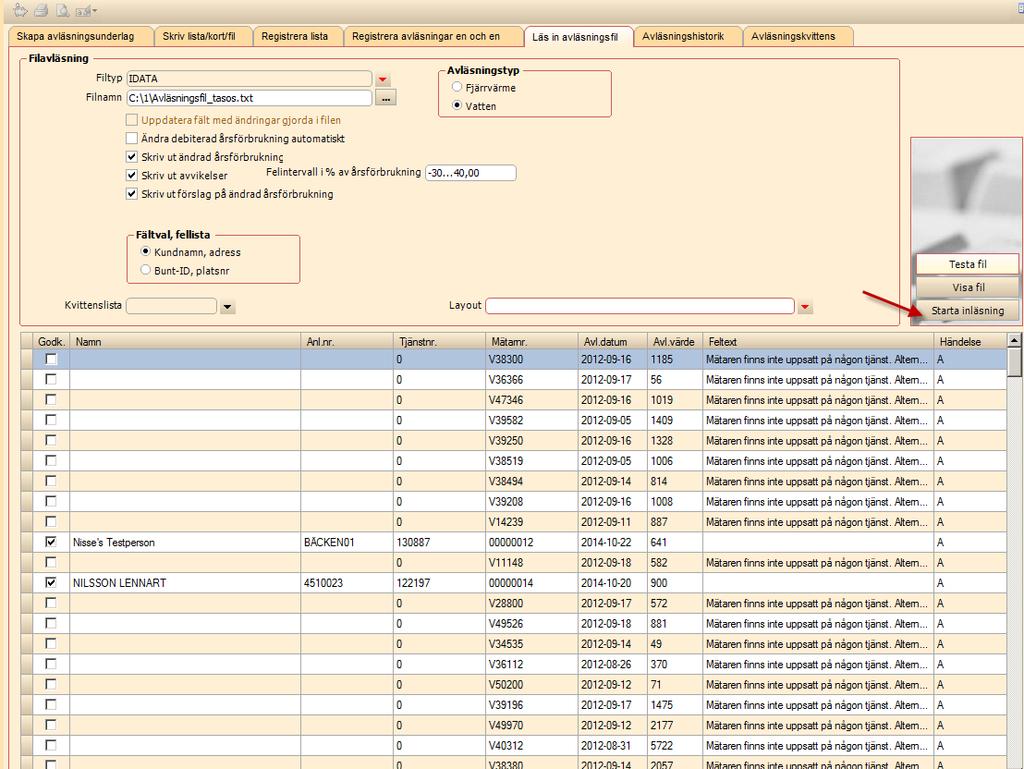Image resolution: width=1024 pixels, height=769 pixels.
Task: Sort by the Avl.datum column header
Action: coord(613,341)
